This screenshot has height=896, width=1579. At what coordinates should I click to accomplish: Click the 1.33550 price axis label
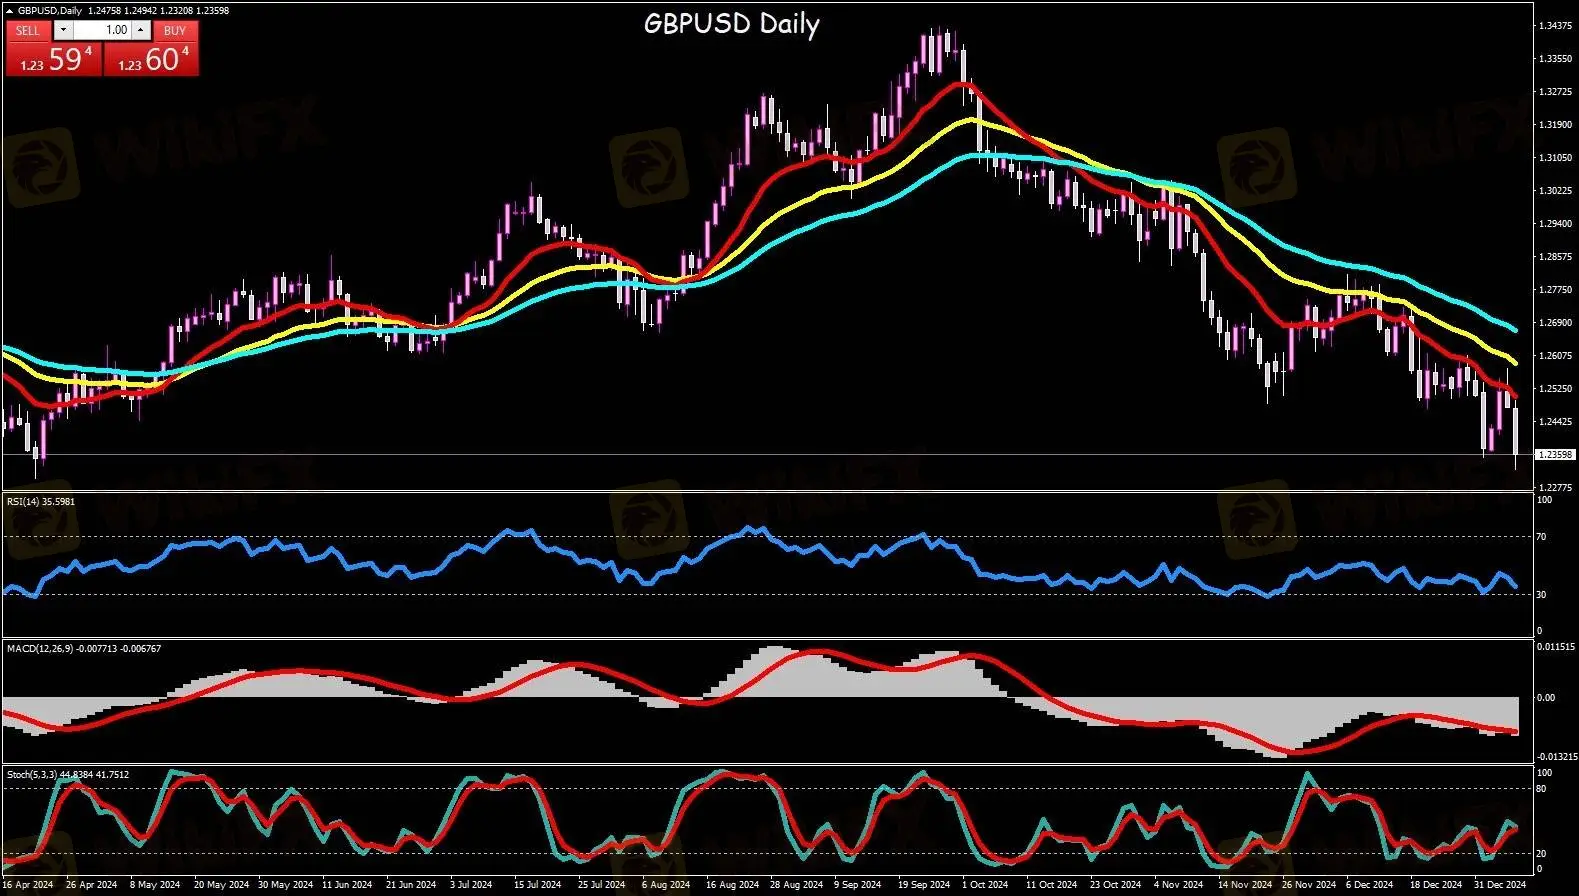click(x=1554, y=59)
